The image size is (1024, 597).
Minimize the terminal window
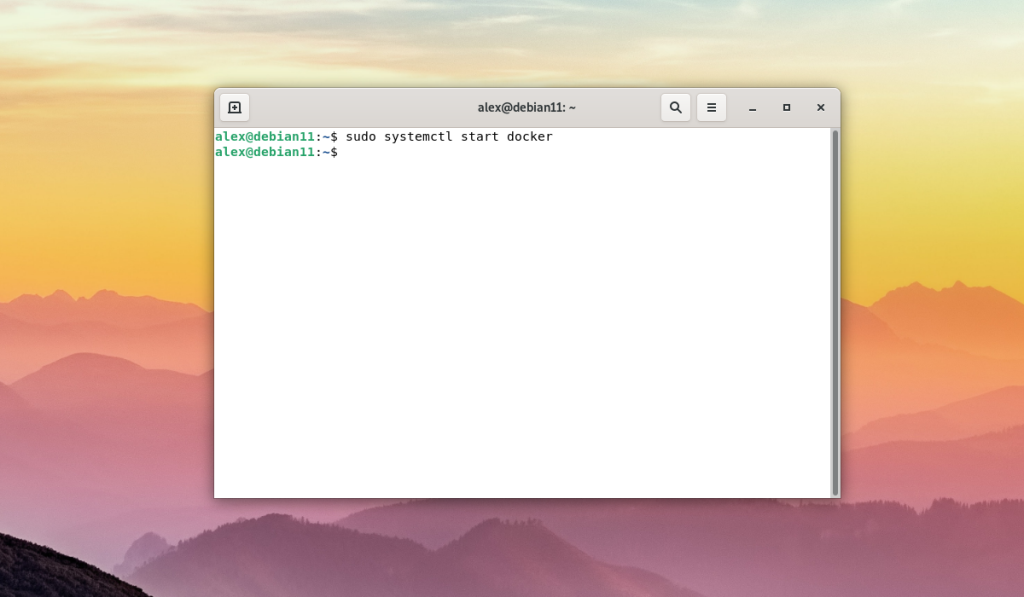[752, 108]
